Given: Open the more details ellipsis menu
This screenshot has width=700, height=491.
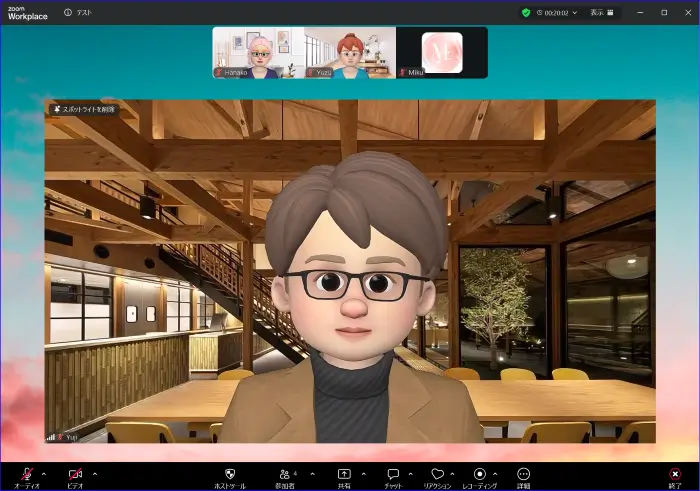Looking at the screenshot, I should (x=523, y=474).
